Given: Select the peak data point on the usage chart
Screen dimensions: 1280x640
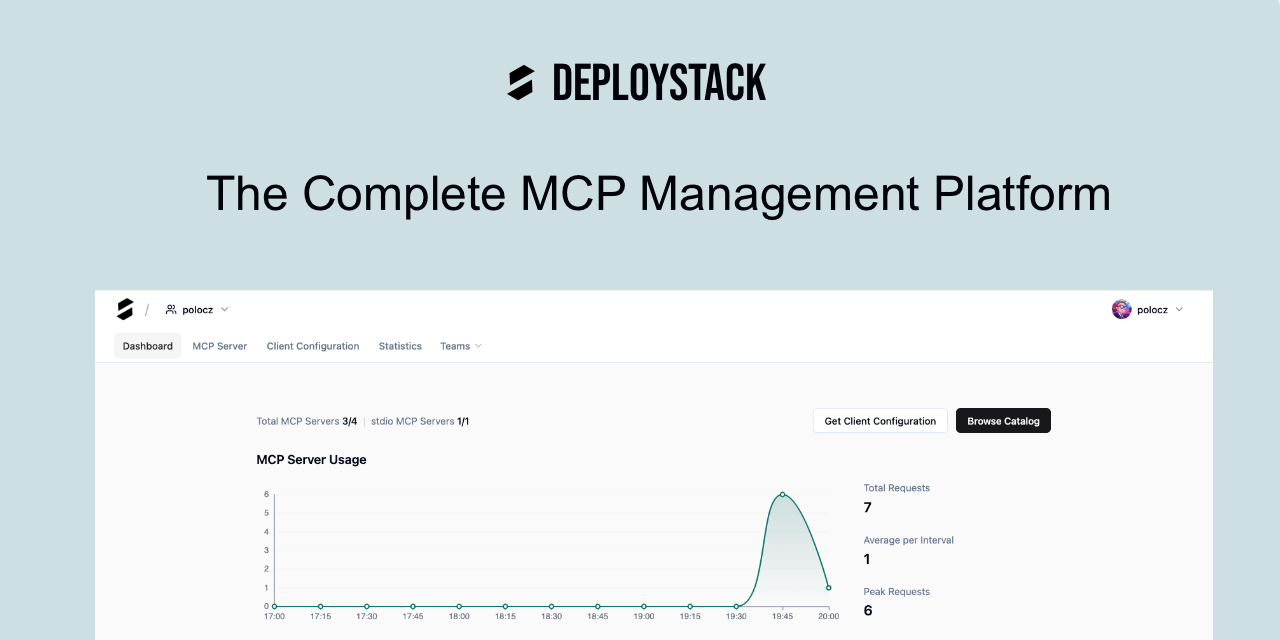Looking at the screenshot, I should click(782, 494).
